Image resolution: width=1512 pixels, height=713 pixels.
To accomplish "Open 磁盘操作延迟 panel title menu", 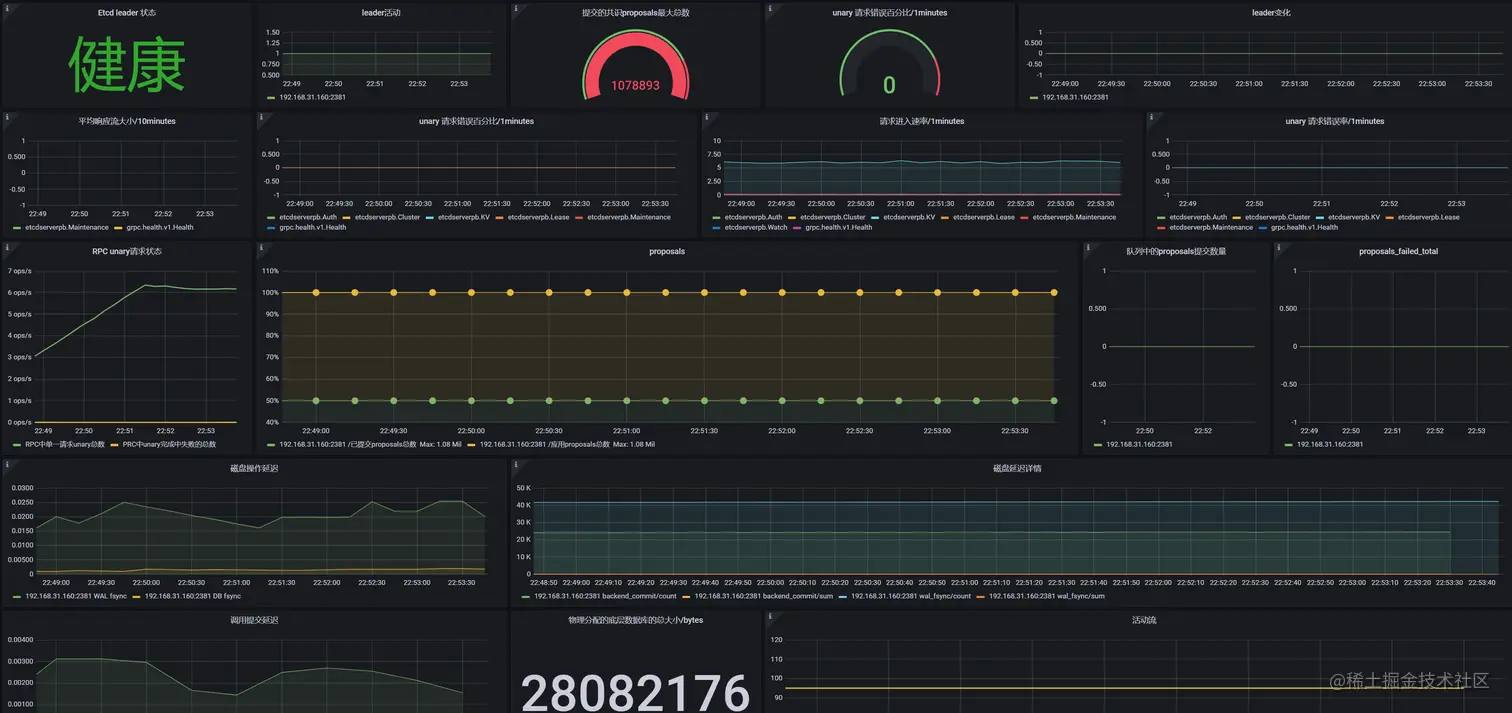I will click(254, 468).
